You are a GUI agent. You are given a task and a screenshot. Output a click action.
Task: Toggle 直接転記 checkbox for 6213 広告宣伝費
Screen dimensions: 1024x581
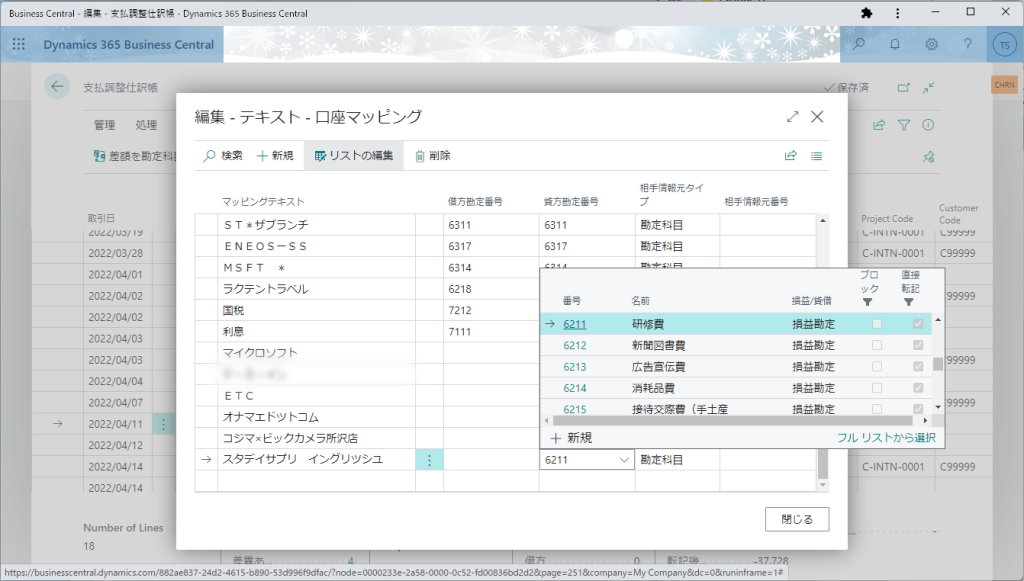(918, 366)
